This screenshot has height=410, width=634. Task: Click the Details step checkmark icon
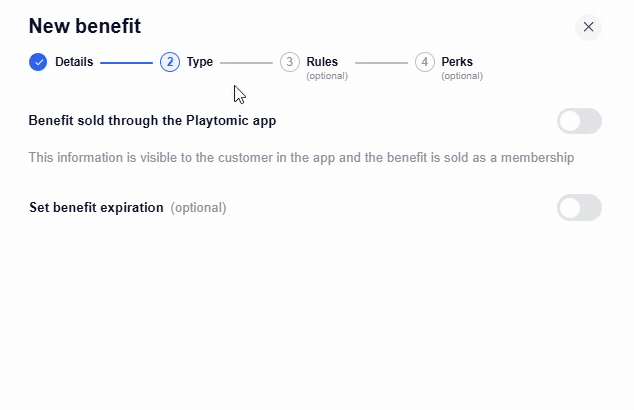click(38, 62)
